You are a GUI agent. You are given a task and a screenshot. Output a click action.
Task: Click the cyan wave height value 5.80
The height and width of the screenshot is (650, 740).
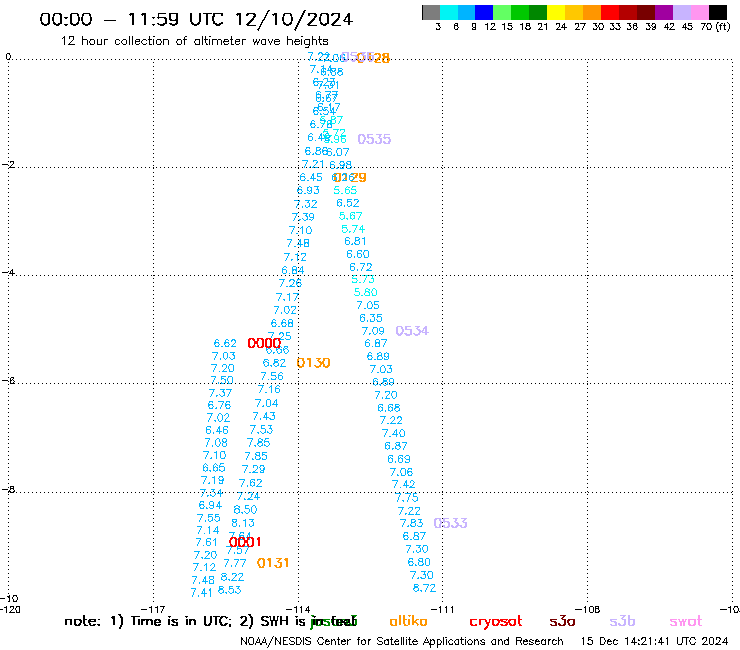coord(366,292)
